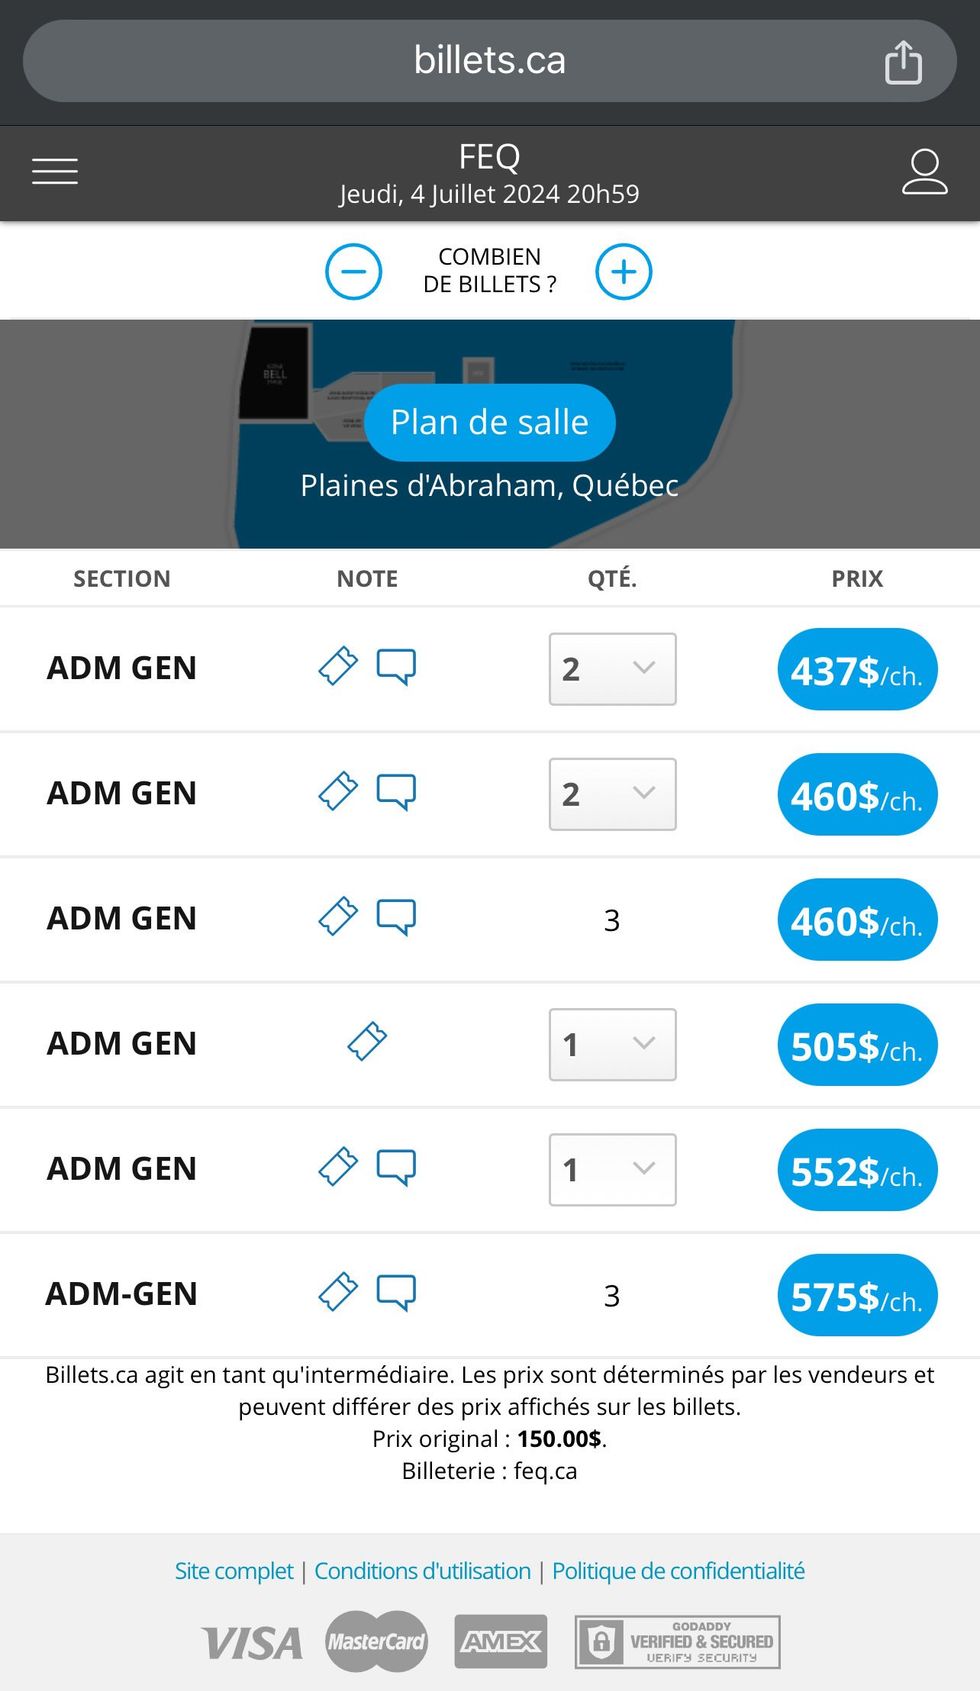The height and width of the screenshot is (1691, 980).
Task: Open the hamburger menu
Action: coord(55,172)
